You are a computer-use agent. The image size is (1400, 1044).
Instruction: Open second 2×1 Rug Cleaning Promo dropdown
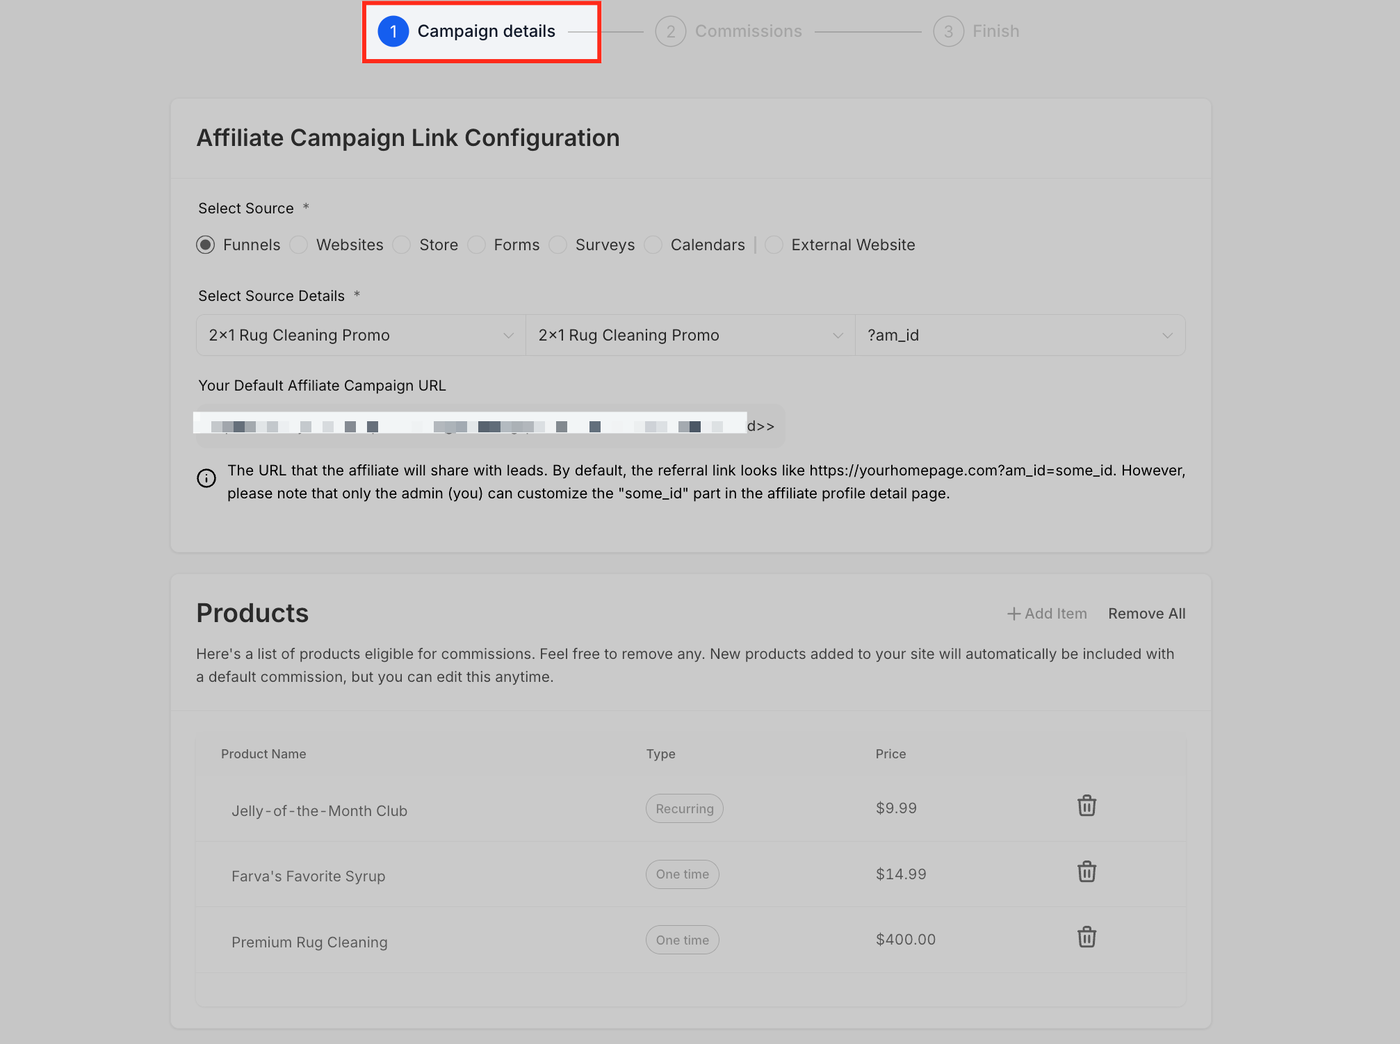pyautogui.click(x=690, y=335)
